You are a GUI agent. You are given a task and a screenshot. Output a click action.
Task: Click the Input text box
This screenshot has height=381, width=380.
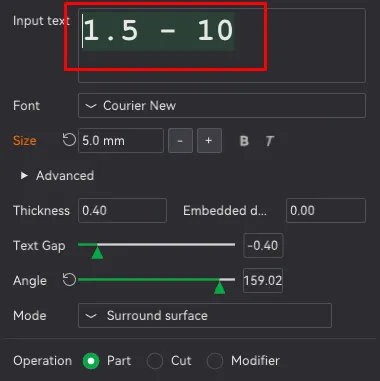click(x=222, y=45)
